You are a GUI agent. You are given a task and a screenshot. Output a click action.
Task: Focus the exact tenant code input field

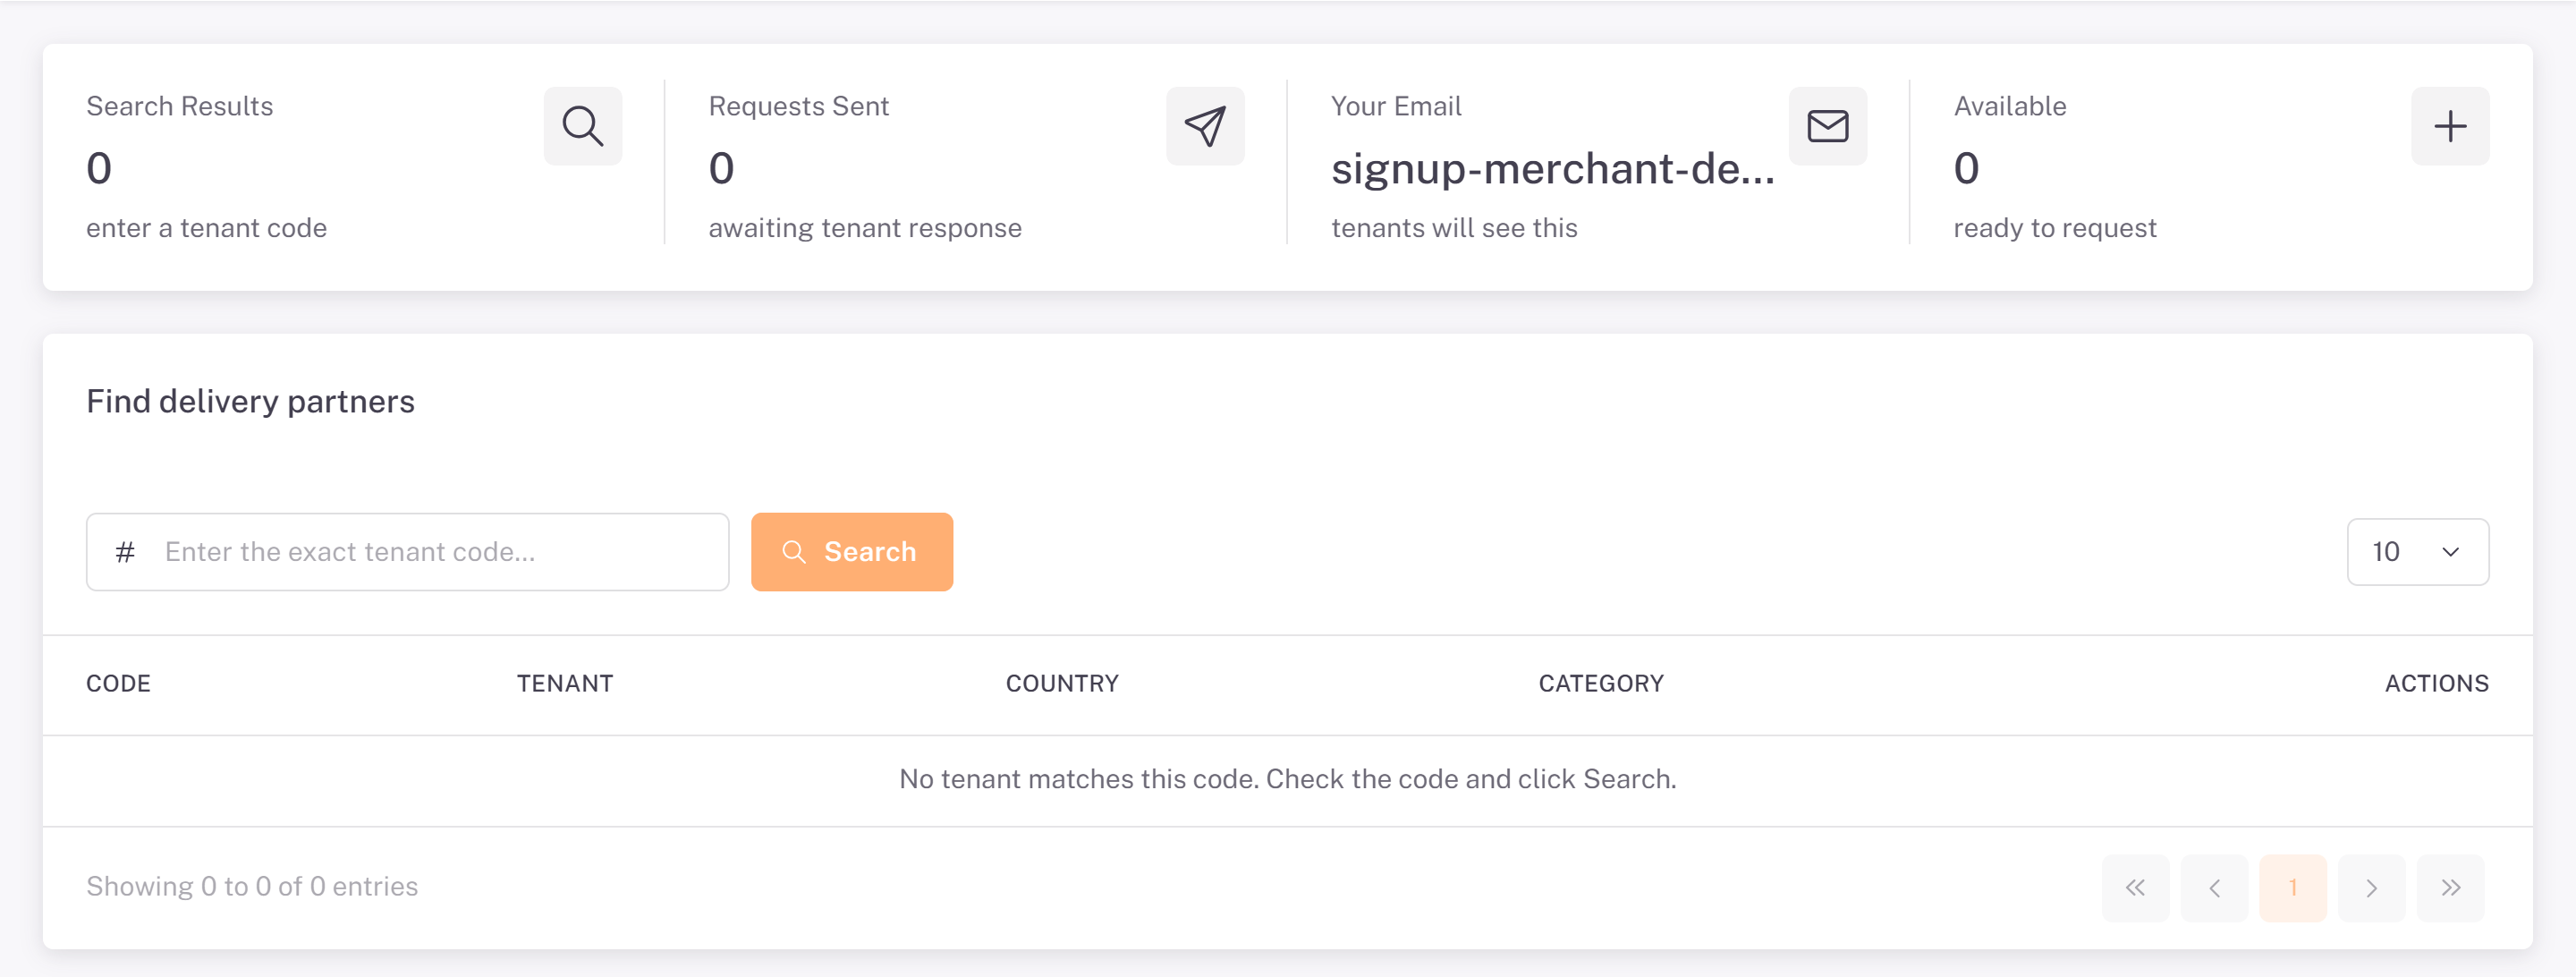point(407,552)
